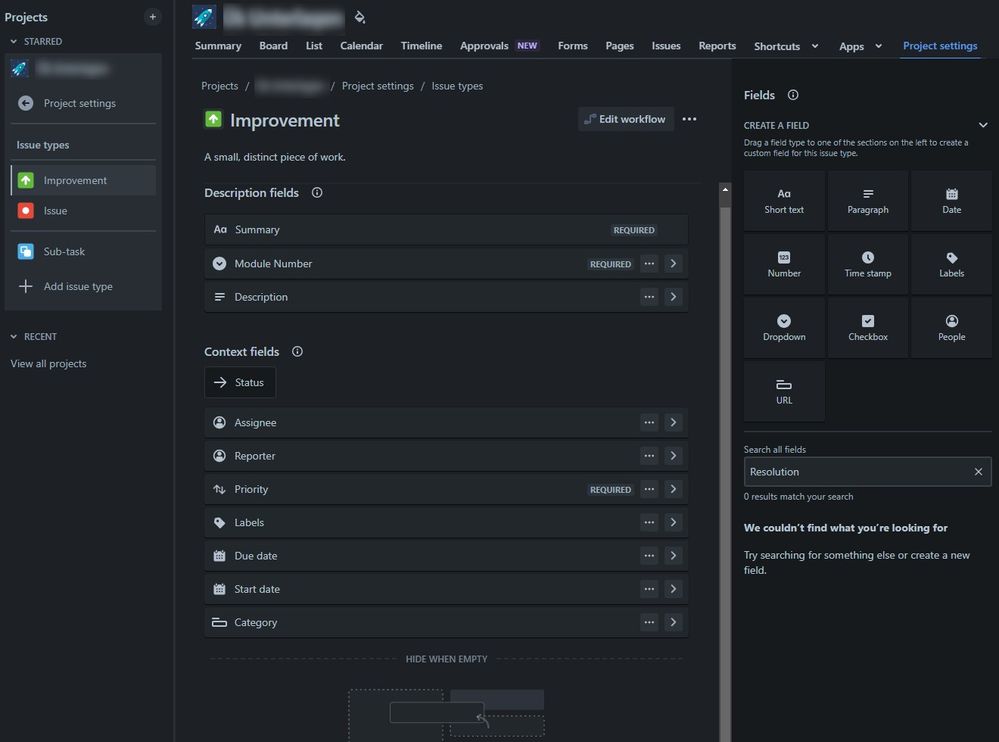Select the Number field type
This screenshot has width=999, height=742.
(x=784, y=264)
